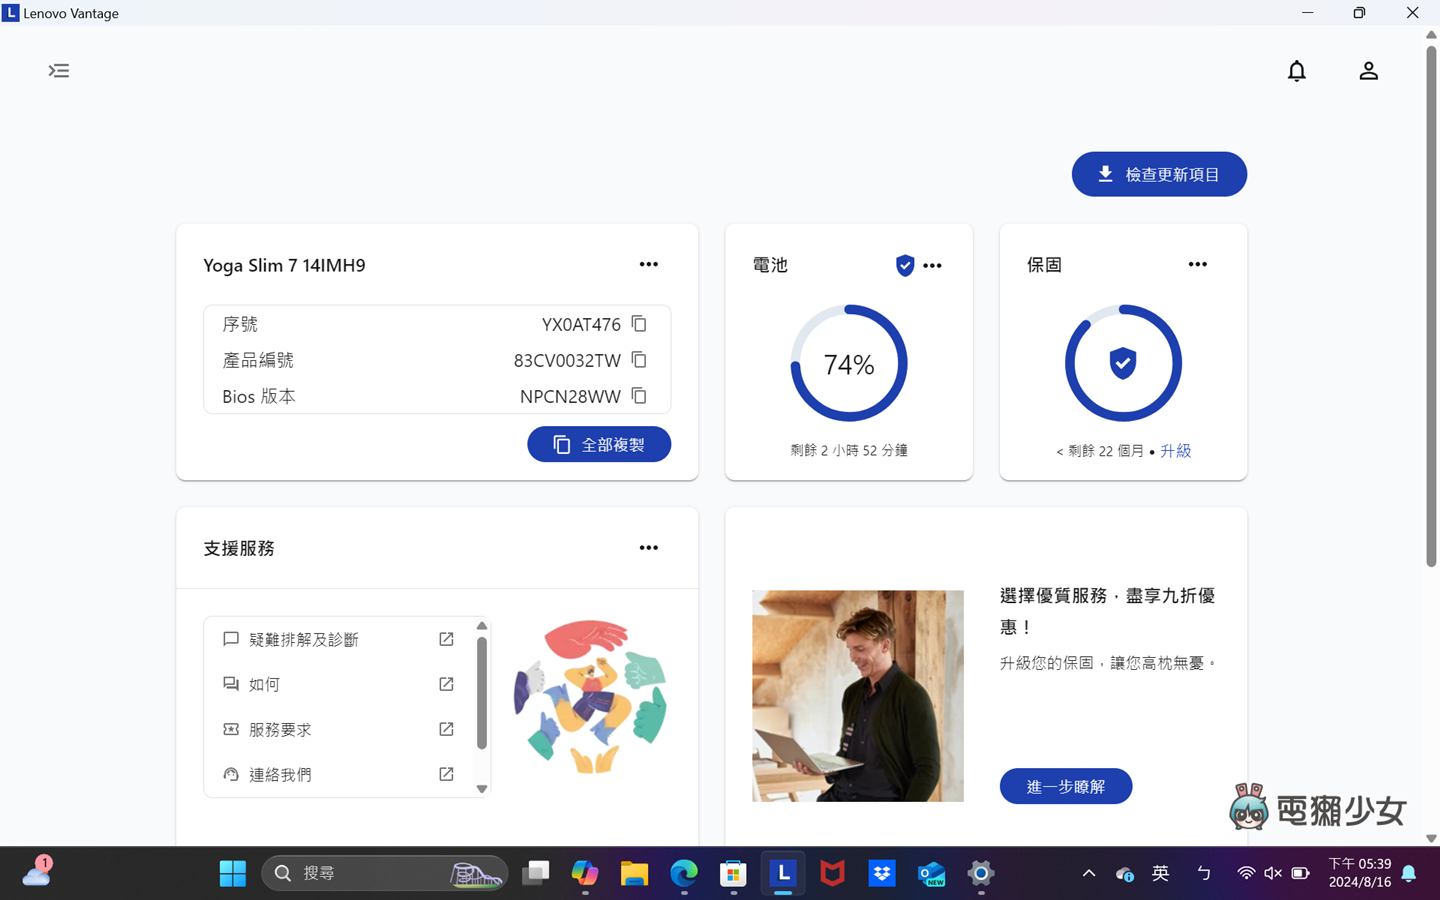This screenshot has width=1440, height=900.
Task: Click the 進一步瞭解 button
Action: [1066, 786]
